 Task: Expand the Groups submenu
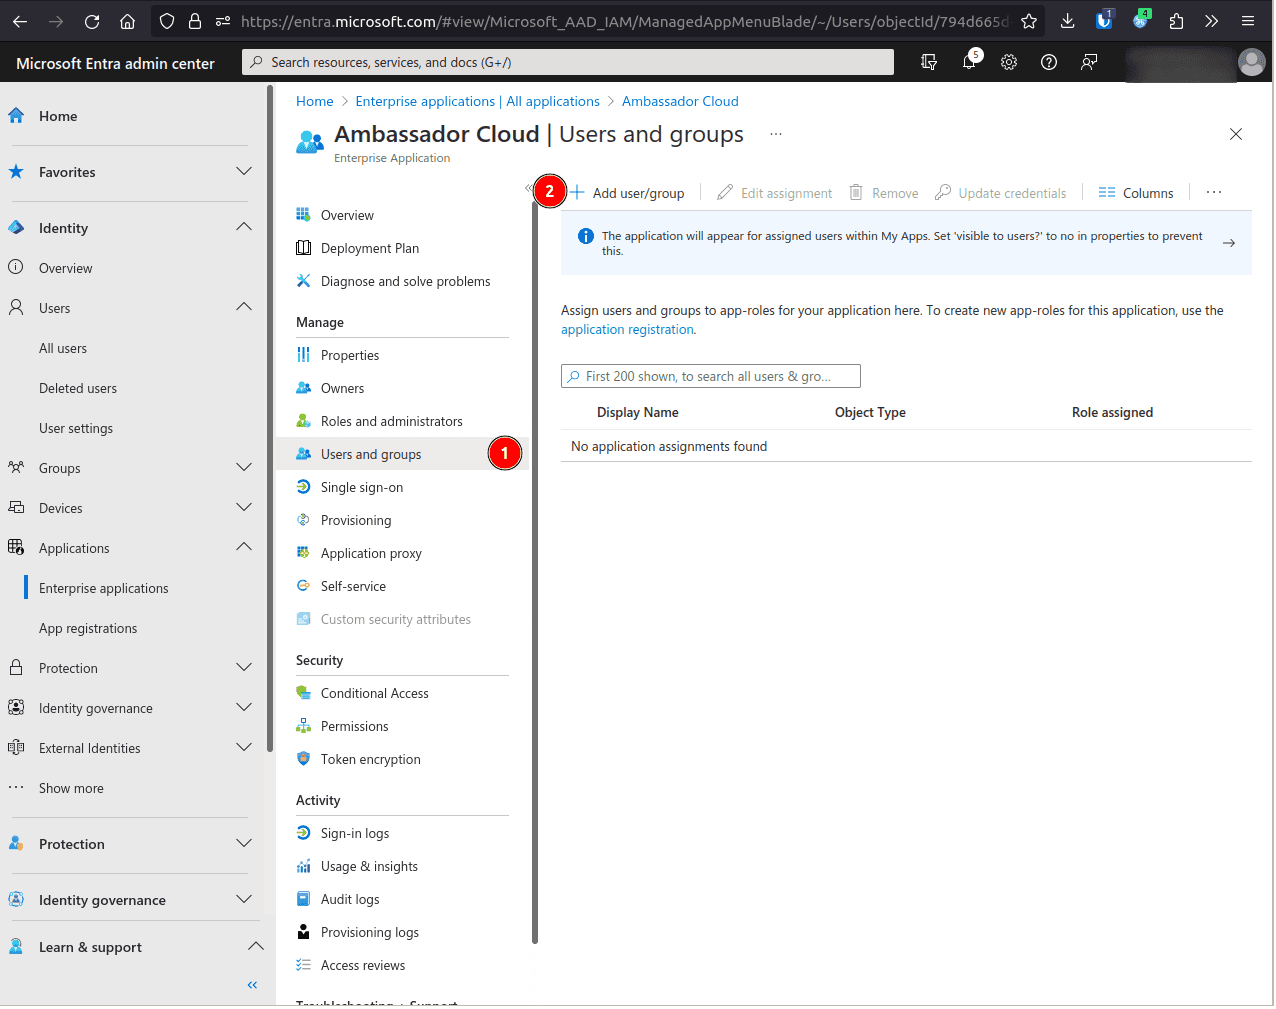pos(244,467)
